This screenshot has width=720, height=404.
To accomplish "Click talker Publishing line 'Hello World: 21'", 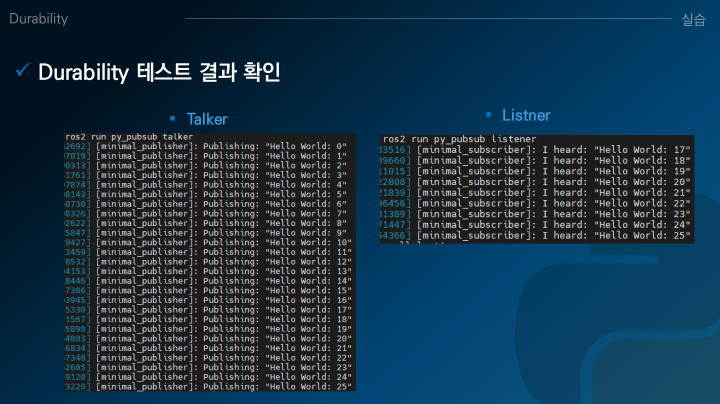I will pos(208,348).
